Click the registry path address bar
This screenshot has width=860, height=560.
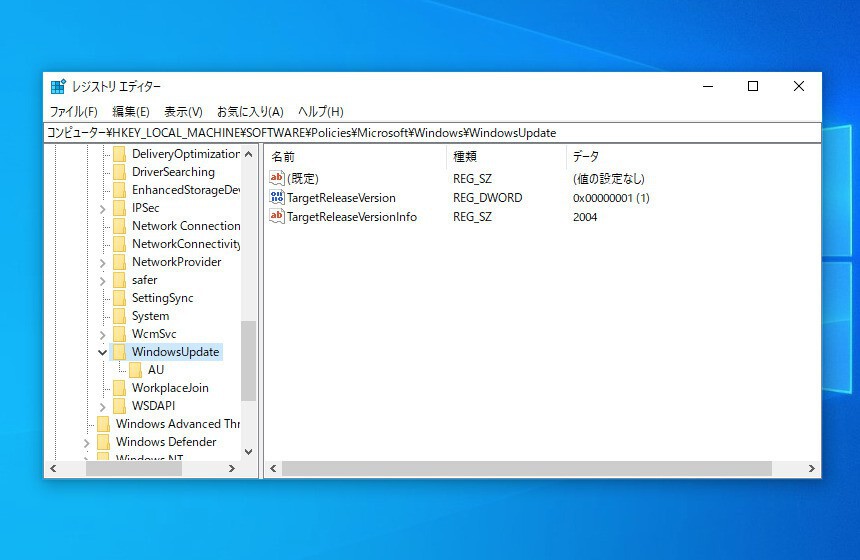click(432, 133)
